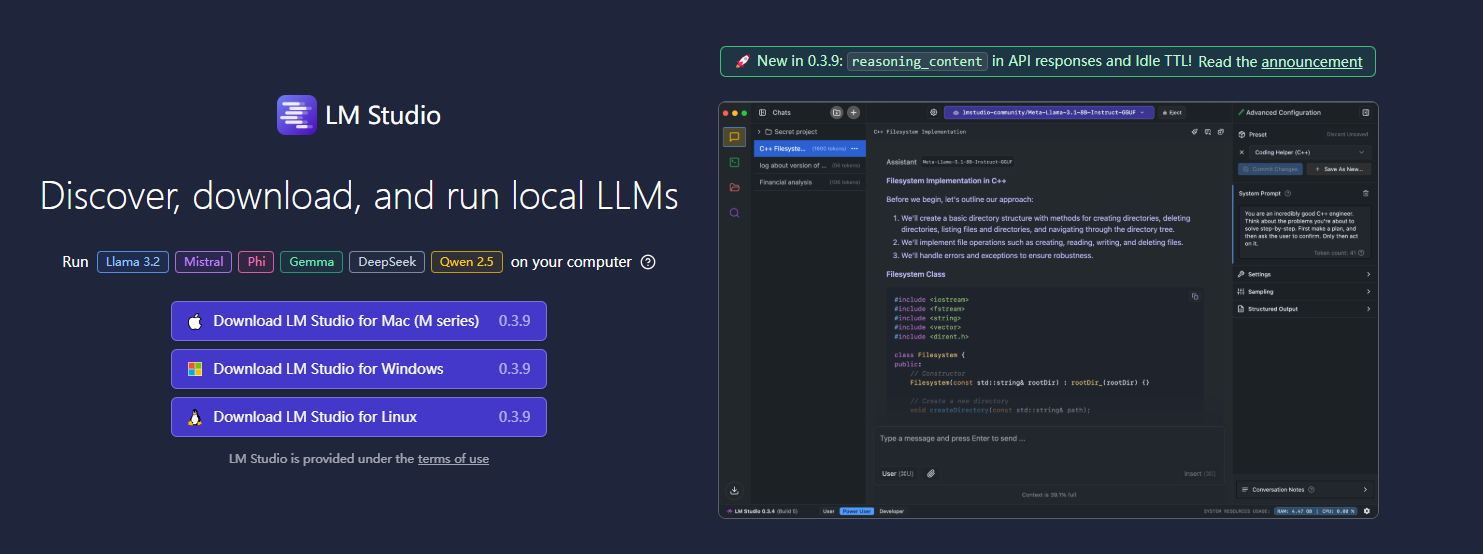Click the Linux penguin icon on download button
The width and height of the screenshot is (1483, 554).
(195, 417)
